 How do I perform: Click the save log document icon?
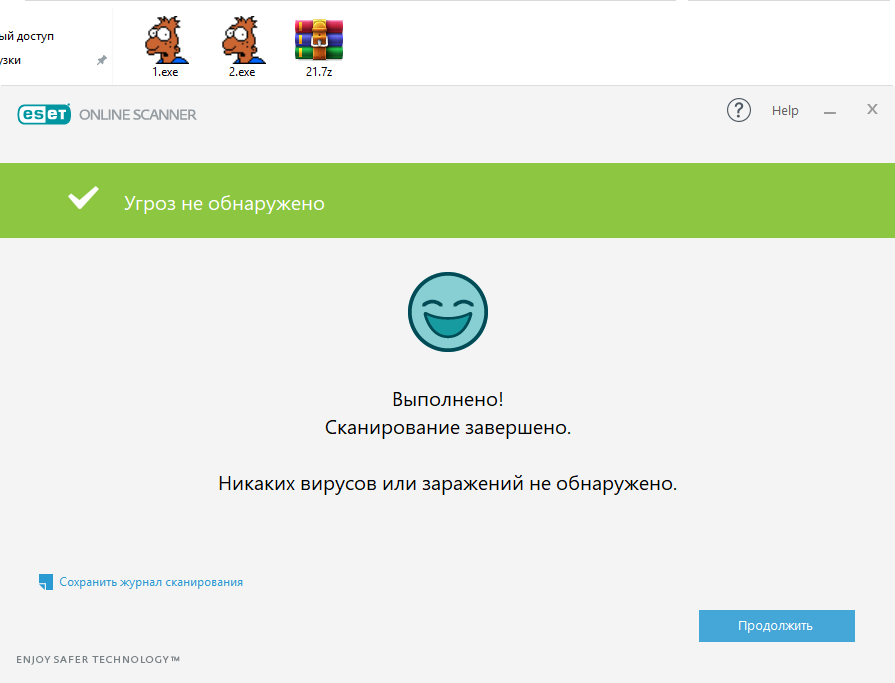(x=46, y=581)
